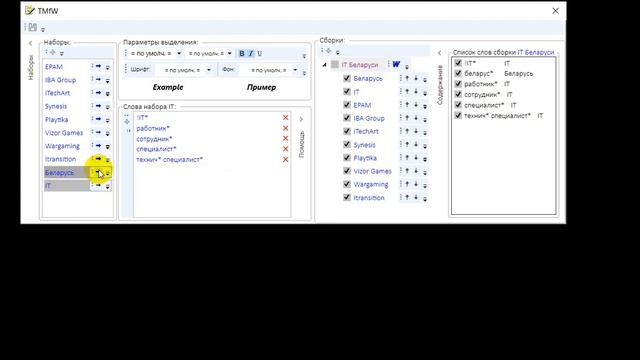
Task: Delete the word 'сотрудник*' with its red X
Action: tap(285, 138)
